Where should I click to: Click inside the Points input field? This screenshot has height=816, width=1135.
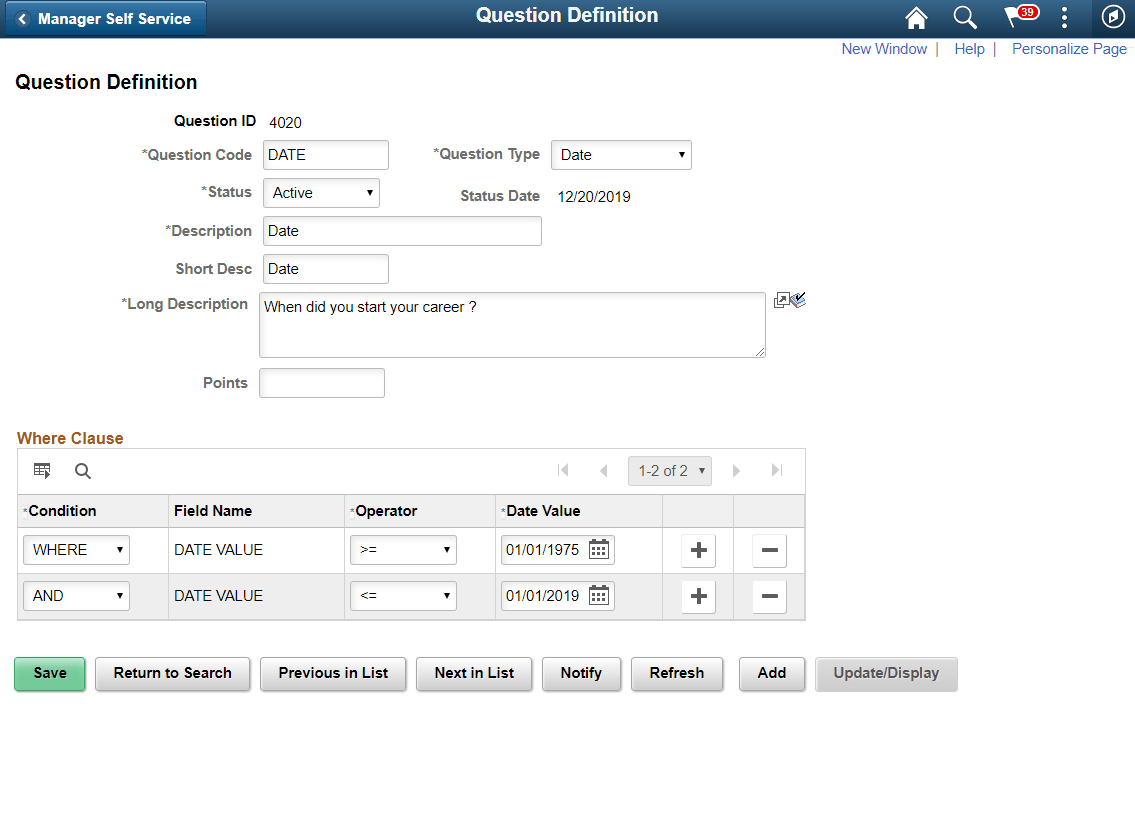tap(321, 382)
